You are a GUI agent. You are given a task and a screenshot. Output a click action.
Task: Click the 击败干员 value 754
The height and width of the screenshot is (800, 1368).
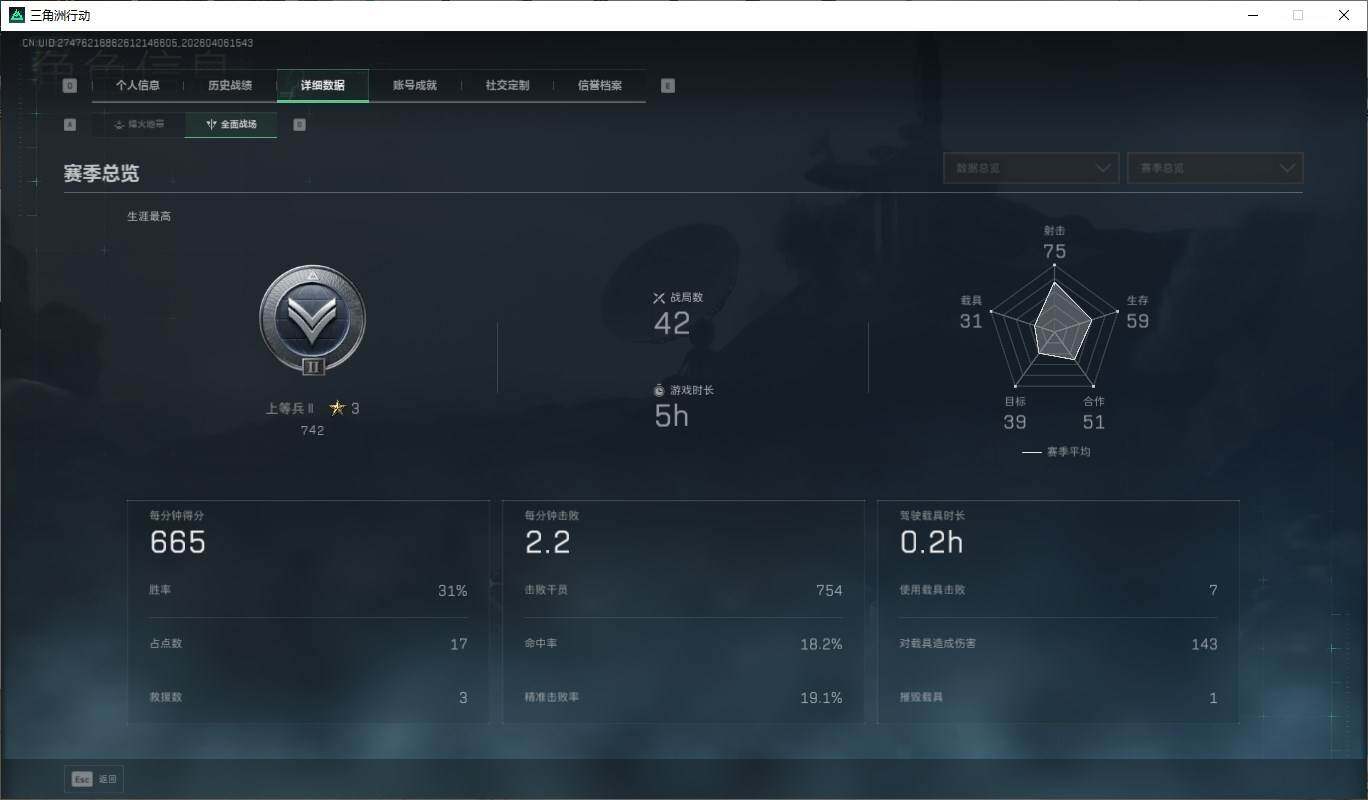(x=829, y=591)
